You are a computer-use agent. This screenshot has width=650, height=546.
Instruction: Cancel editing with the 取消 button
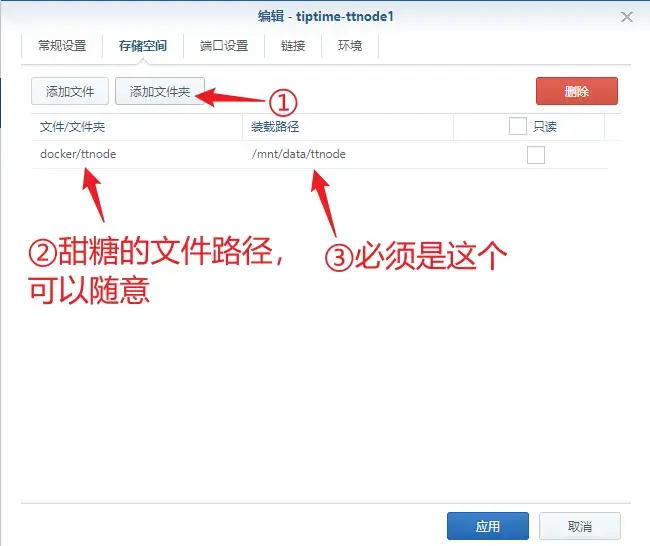point(580,526)
